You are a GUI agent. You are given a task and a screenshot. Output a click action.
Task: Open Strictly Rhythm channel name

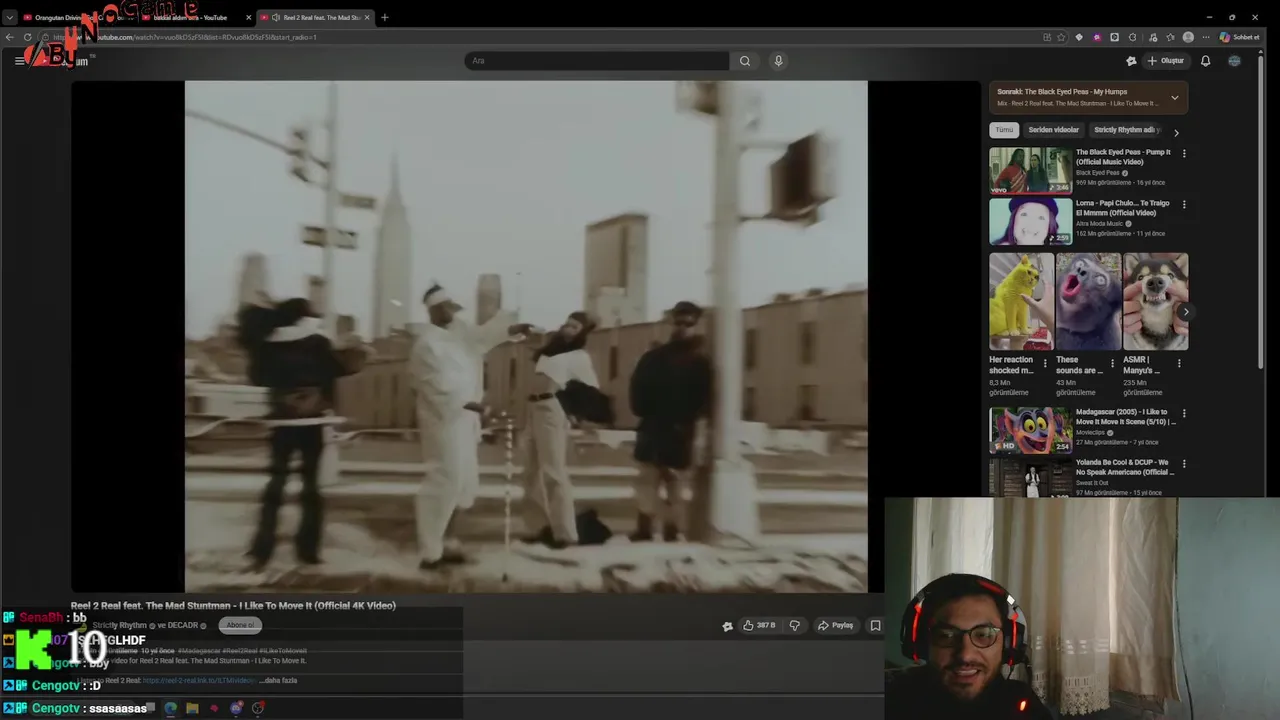(x=120, y=625)
